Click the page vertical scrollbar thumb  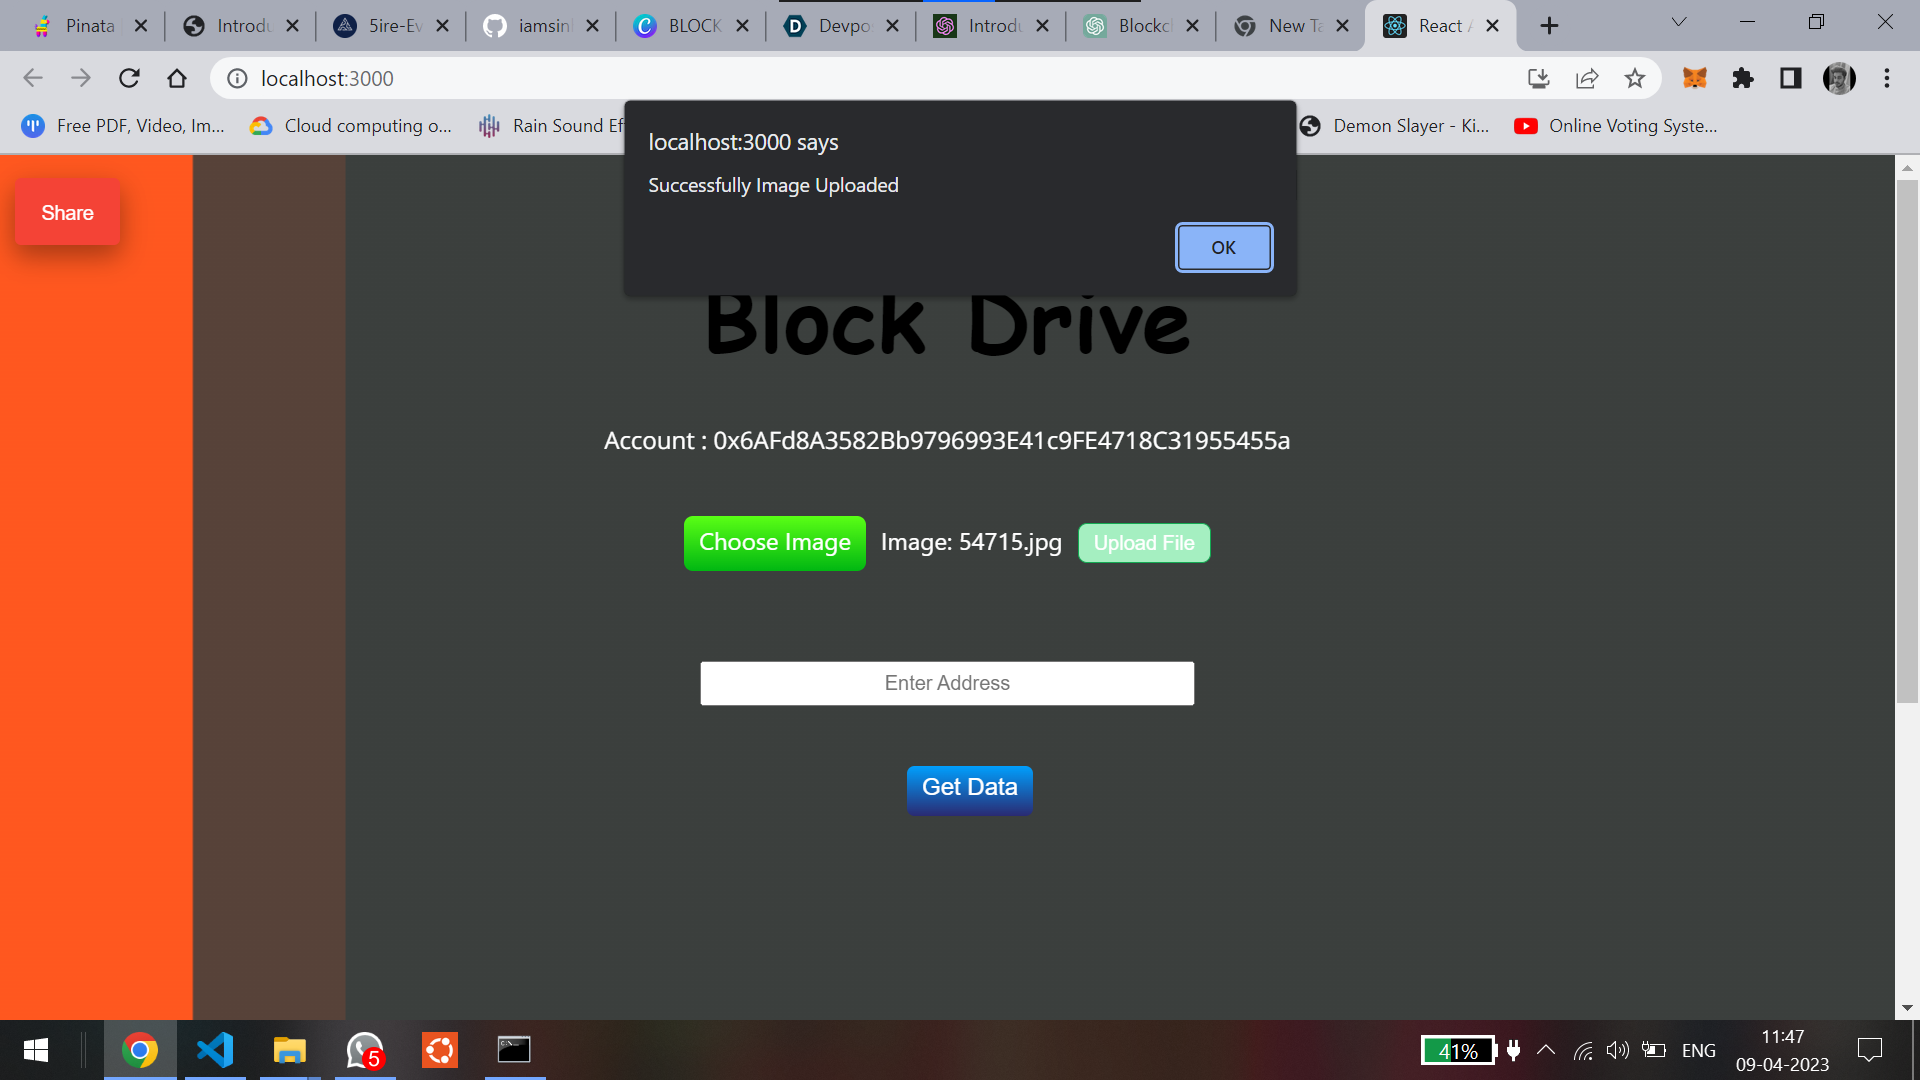[x=1907, y=440]
